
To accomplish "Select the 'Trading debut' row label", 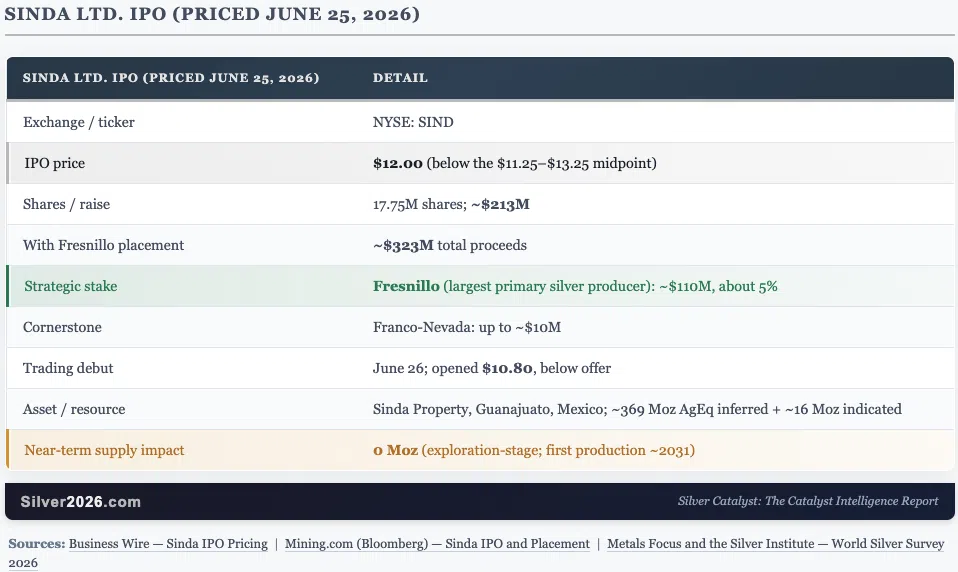I will 68,368.
